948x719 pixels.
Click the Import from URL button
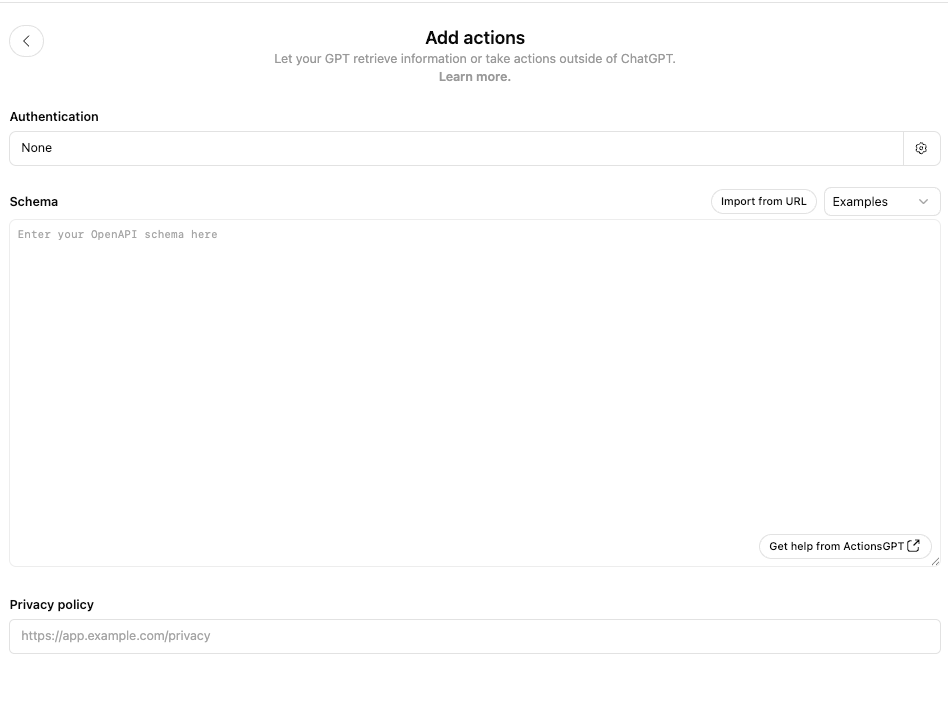coord(763,201)
